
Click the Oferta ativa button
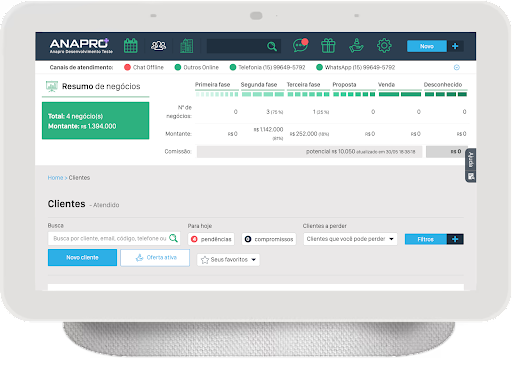[x=155, y=257]
